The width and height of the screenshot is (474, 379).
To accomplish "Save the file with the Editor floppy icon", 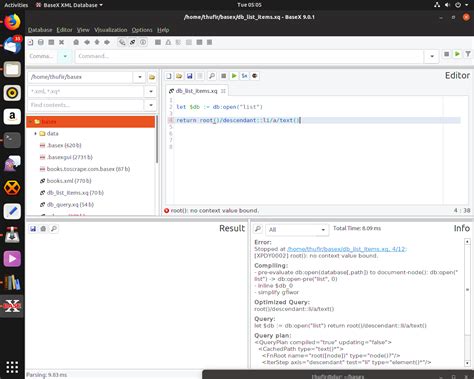I will [190, 76].
